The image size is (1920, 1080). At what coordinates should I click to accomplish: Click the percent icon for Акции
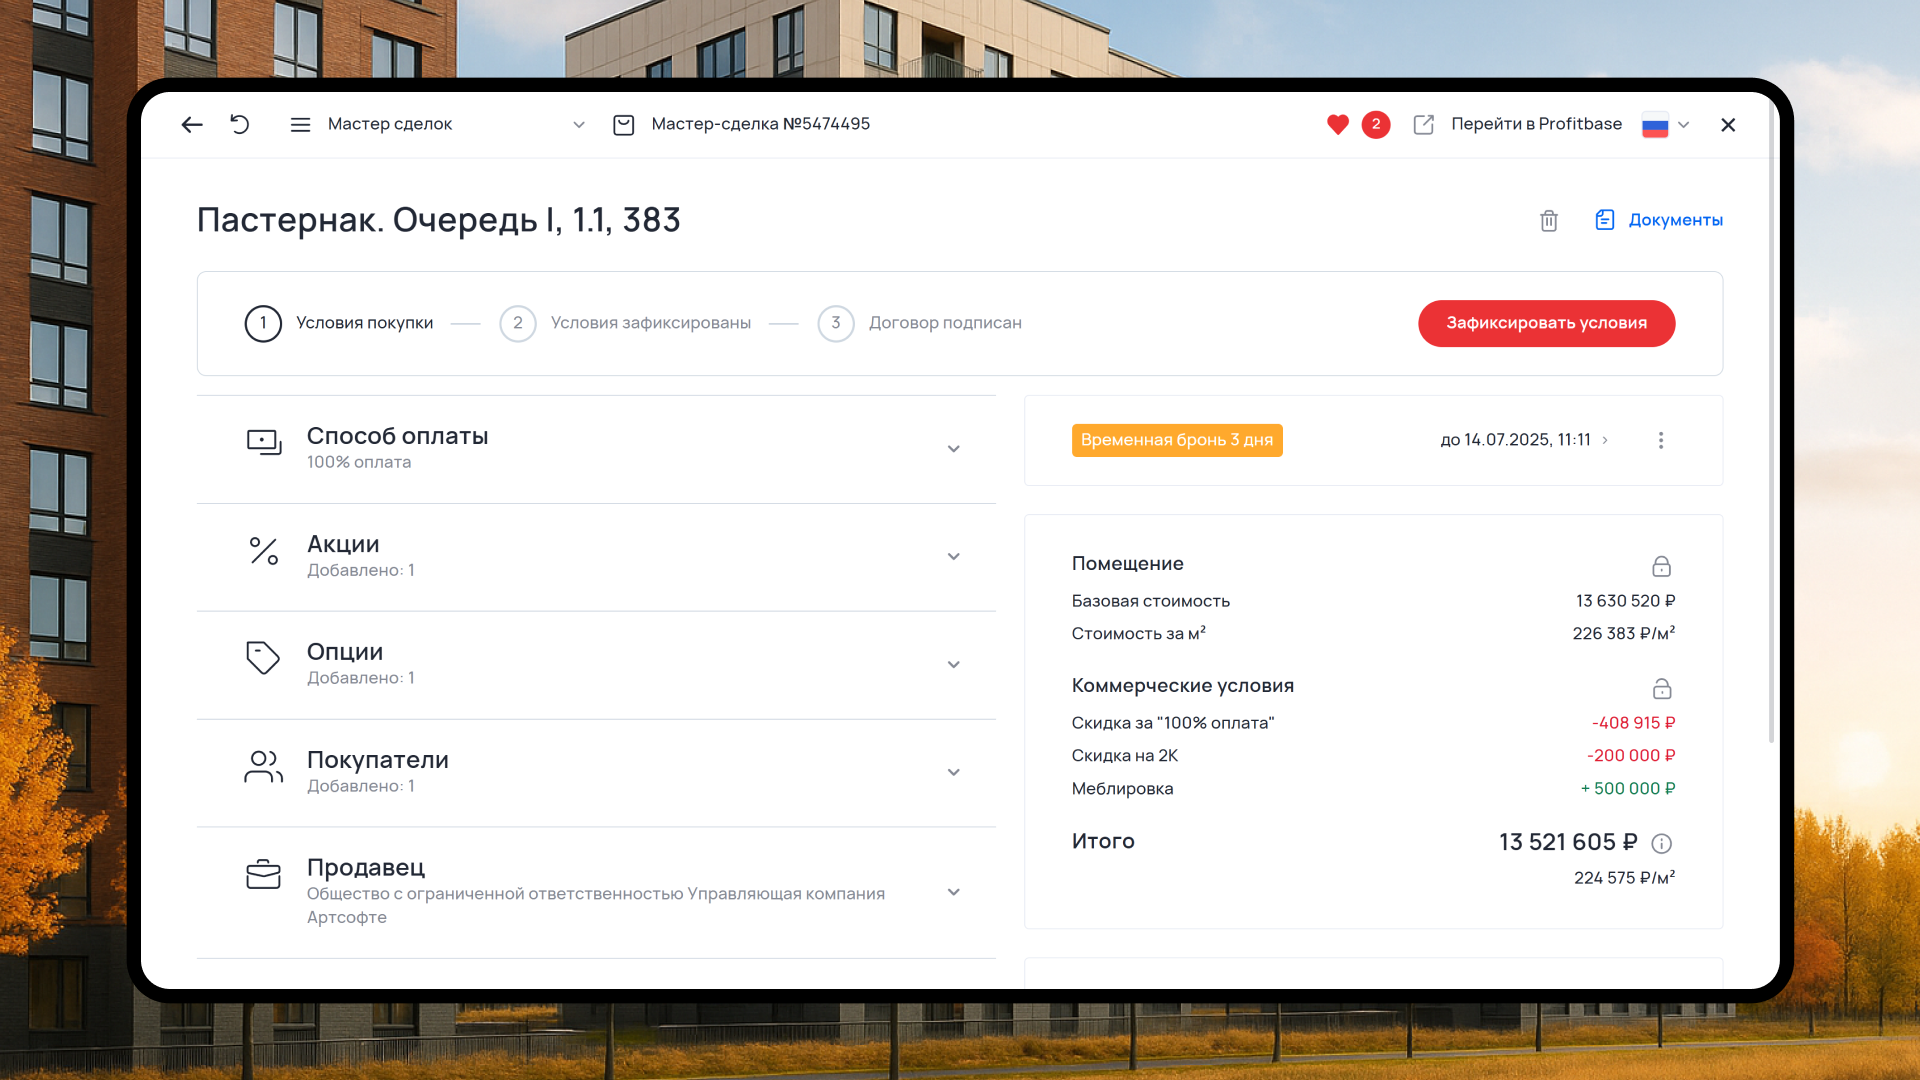click(x=264, y=551)
